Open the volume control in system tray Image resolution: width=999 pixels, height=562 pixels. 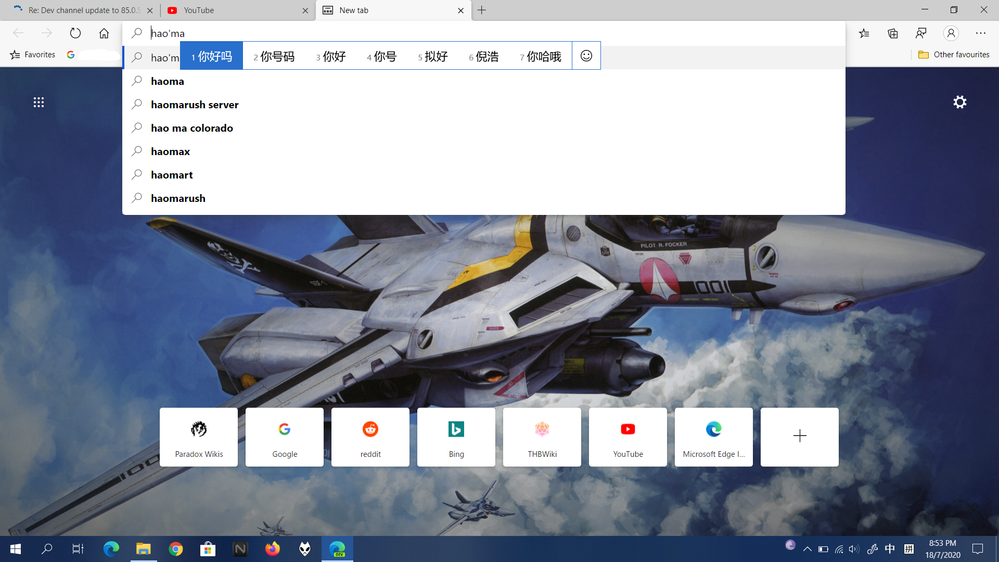pyautogui.click(x=854, y=549)
